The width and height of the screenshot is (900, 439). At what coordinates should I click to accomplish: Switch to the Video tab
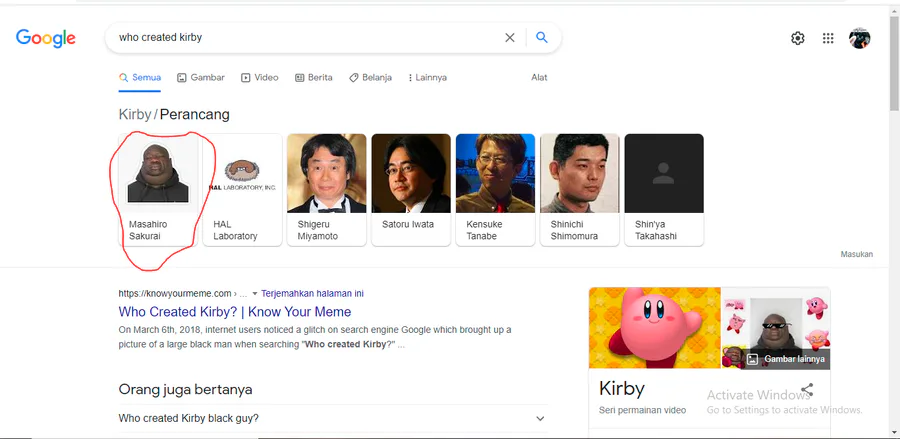click(260, 77)
